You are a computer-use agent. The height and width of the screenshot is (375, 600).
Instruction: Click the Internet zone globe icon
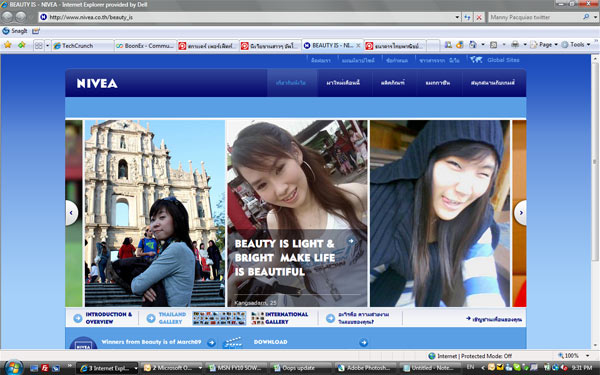point(432,356)
